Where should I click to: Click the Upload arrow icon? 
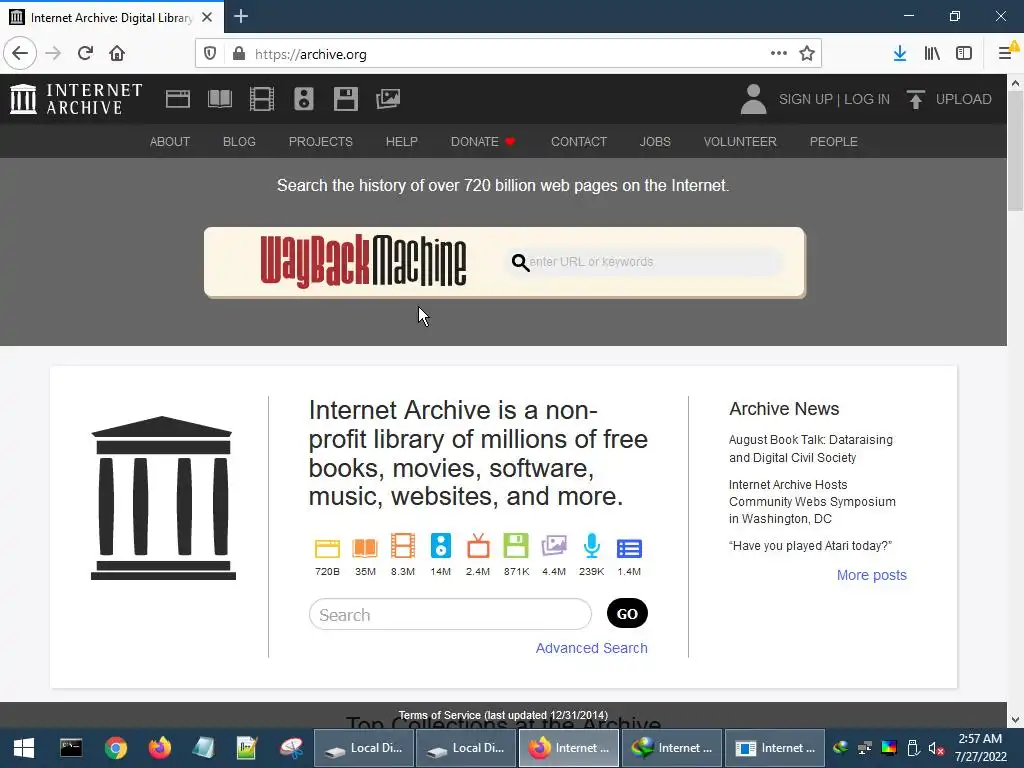(x=916, y=99)
